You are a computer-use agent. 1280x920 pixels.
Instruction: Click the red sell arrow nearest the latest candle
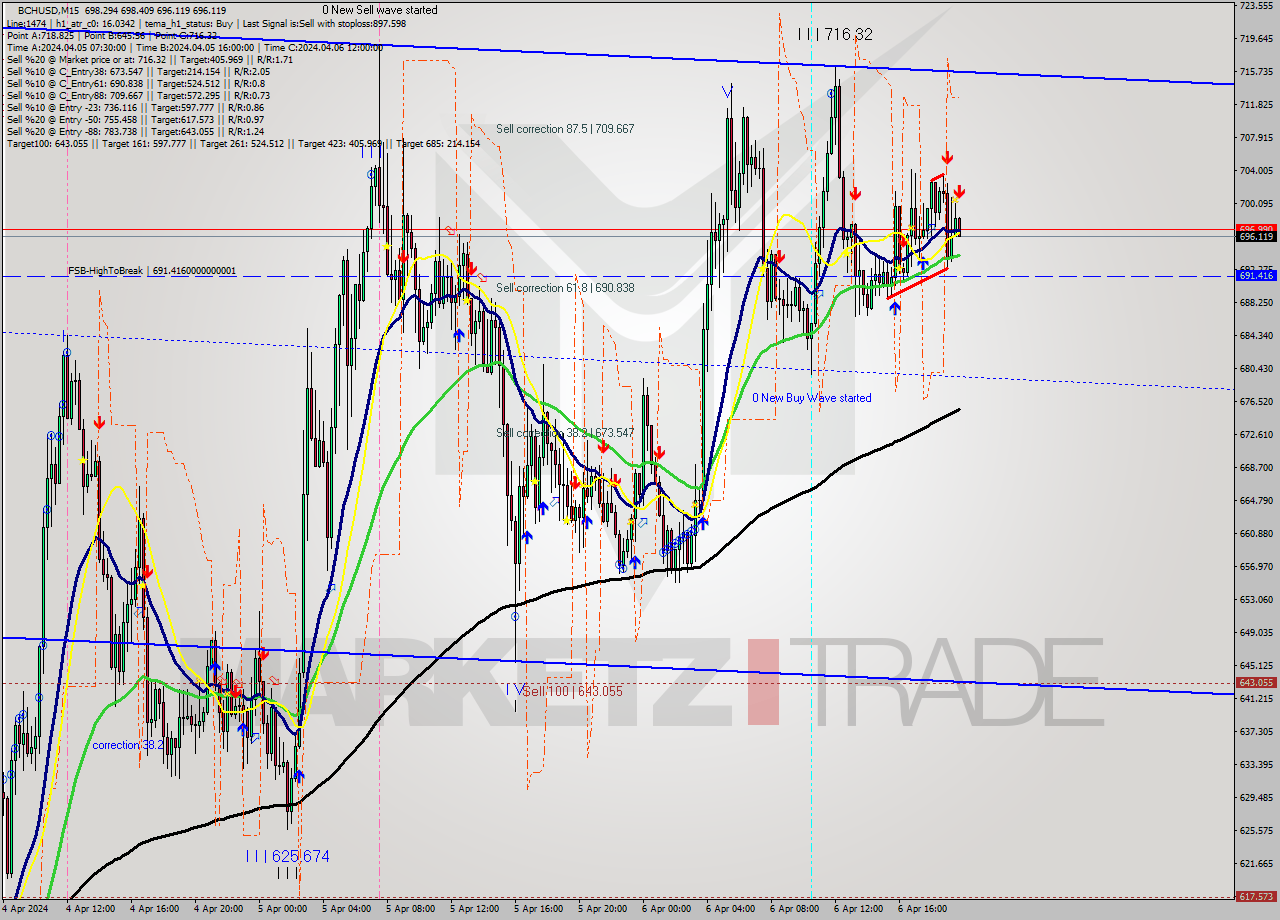pyautogui.click(x=959, y=191)
